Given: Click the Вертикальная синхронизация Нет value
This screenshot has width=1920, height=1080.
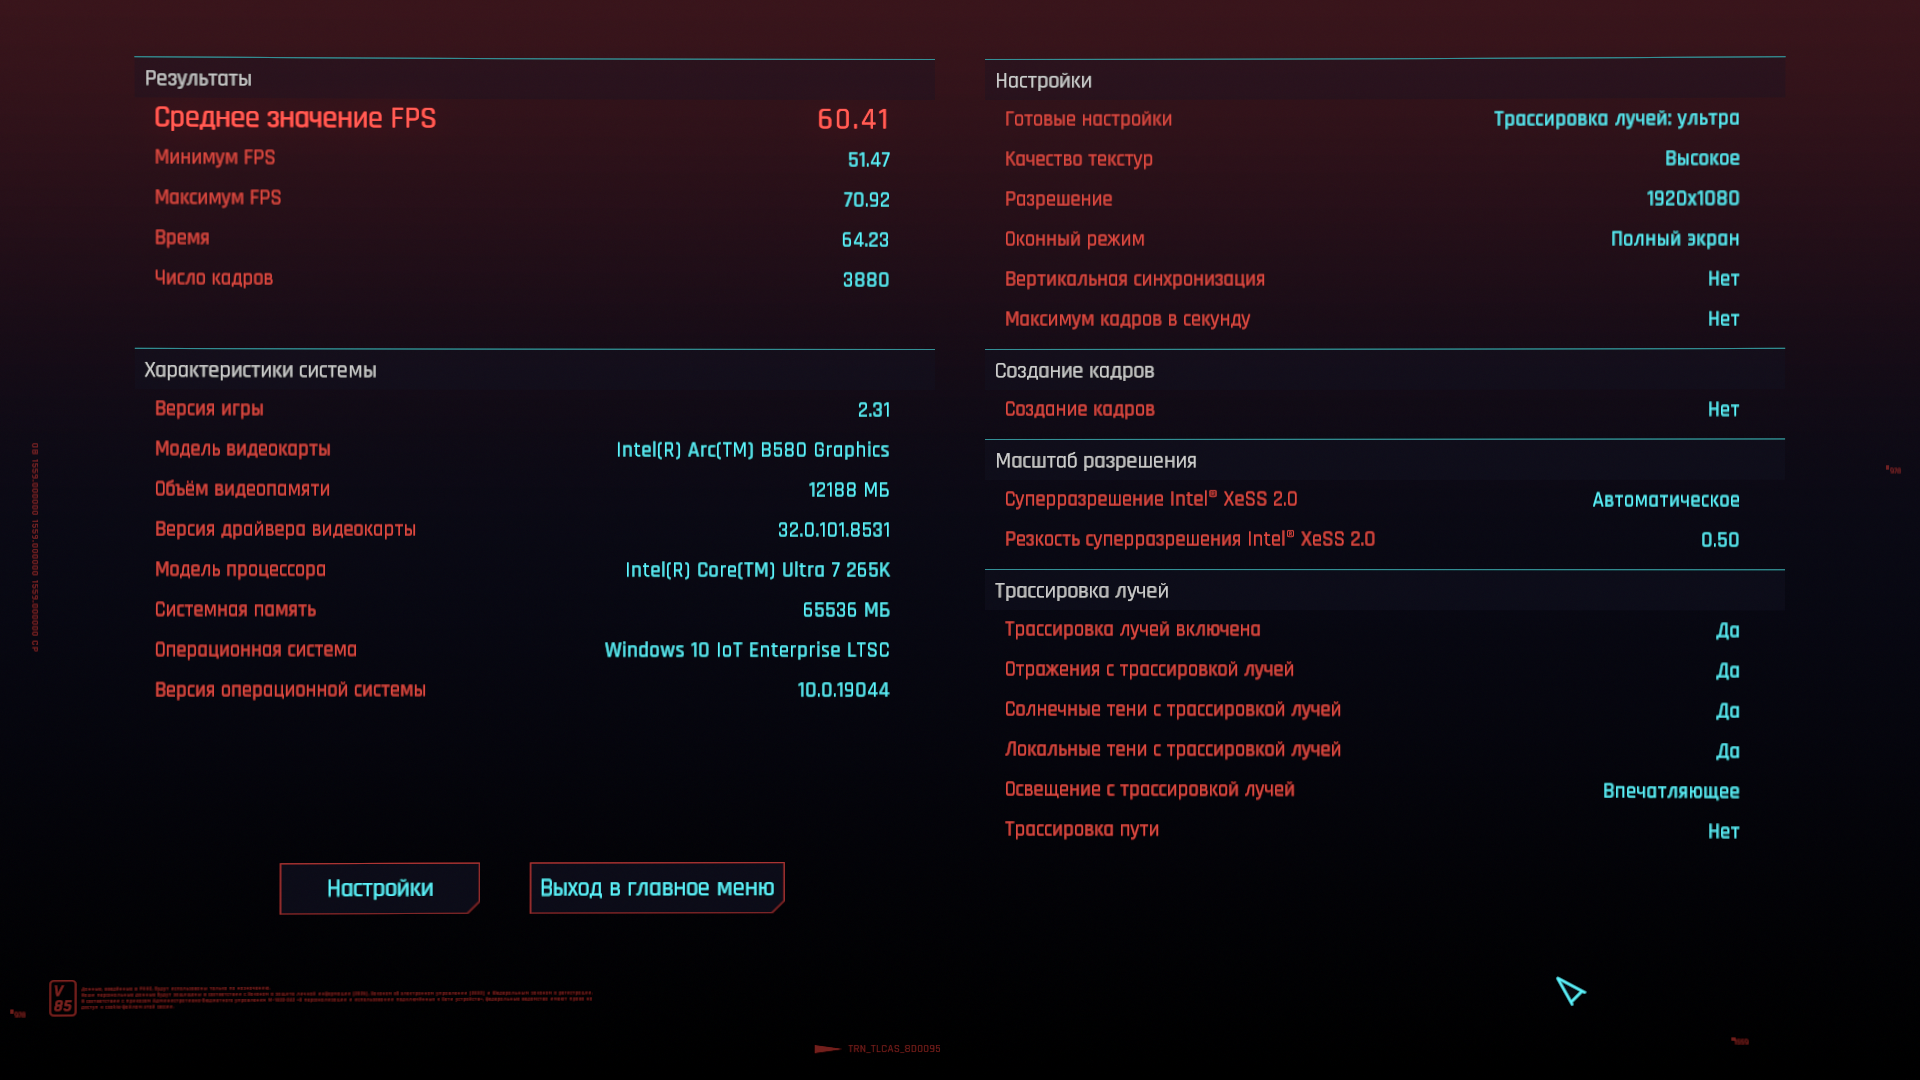Looking at the screenshot, I should point(1722,279).
